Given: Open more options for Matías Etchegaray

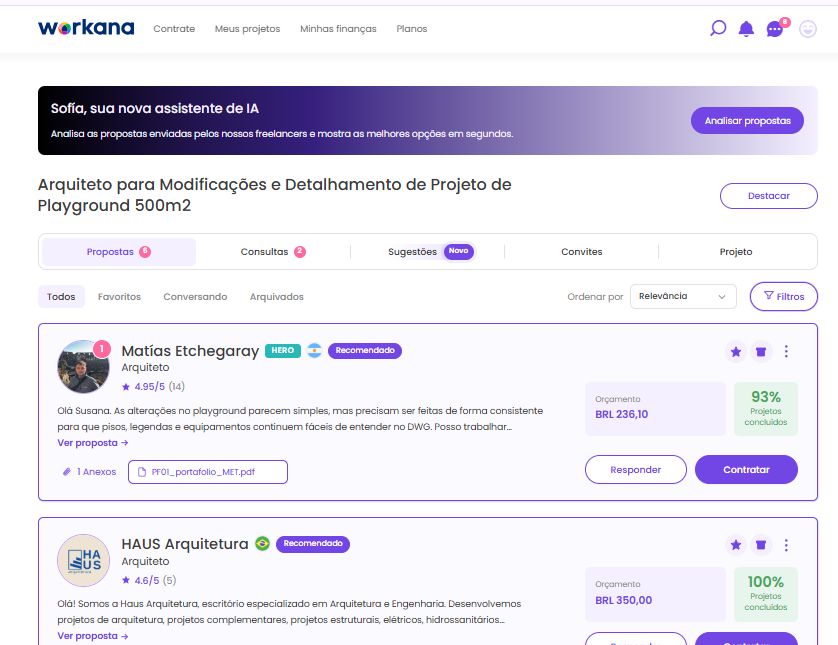Looking at the screenshot, I should point(786,351).
